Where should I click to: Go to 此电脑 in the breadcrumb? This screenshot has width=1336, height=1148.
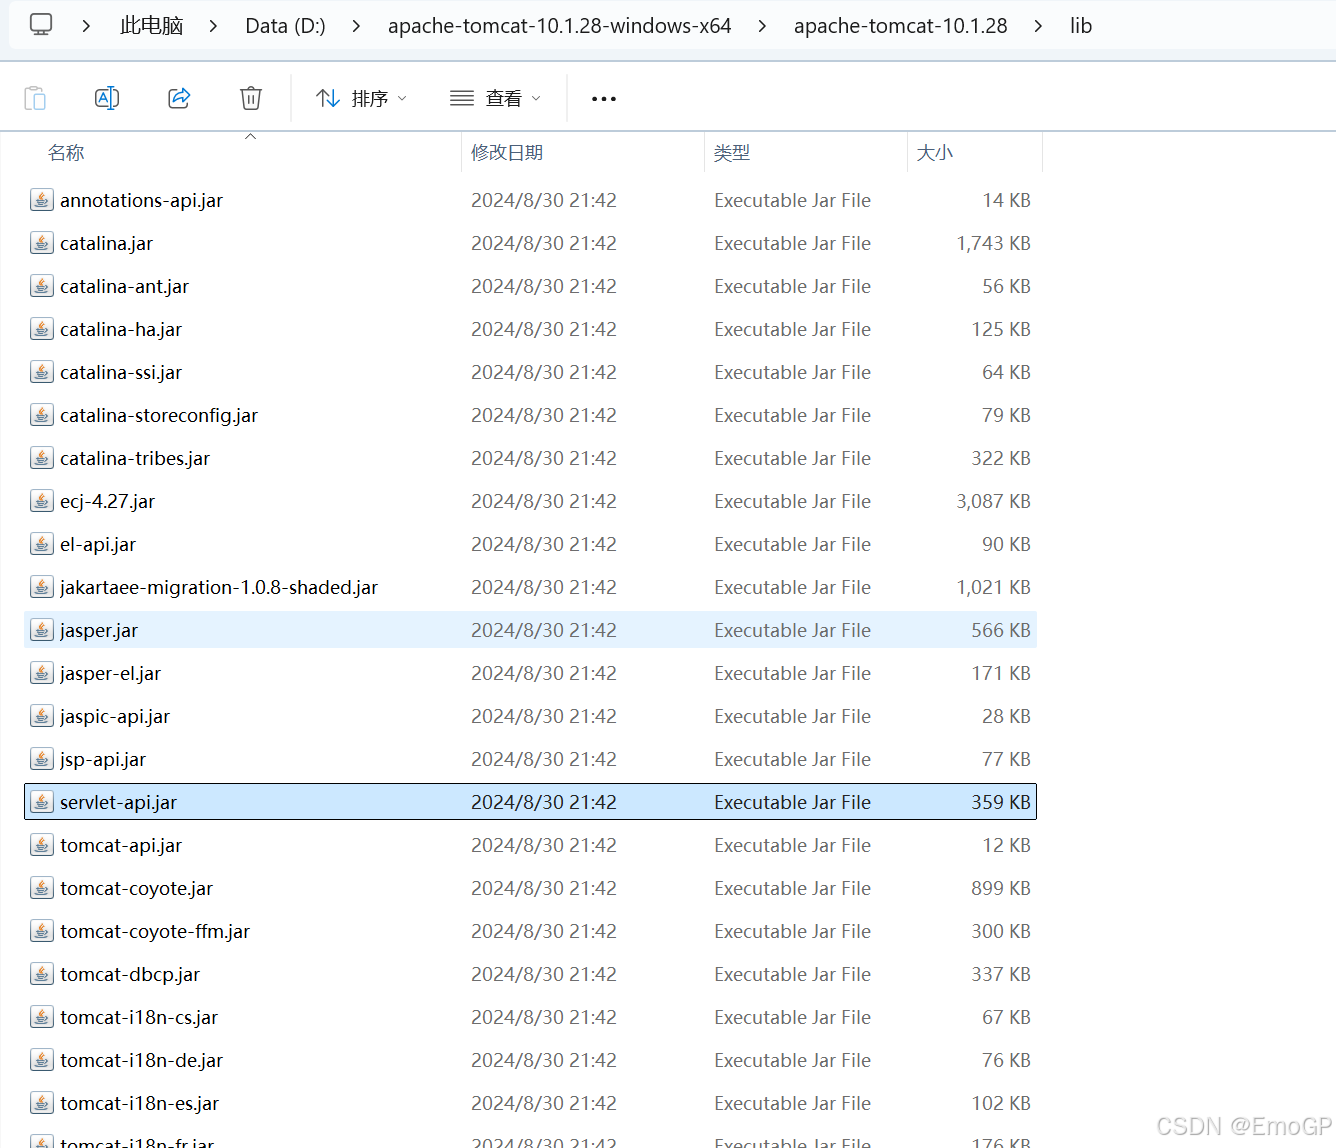click(152, 26)
